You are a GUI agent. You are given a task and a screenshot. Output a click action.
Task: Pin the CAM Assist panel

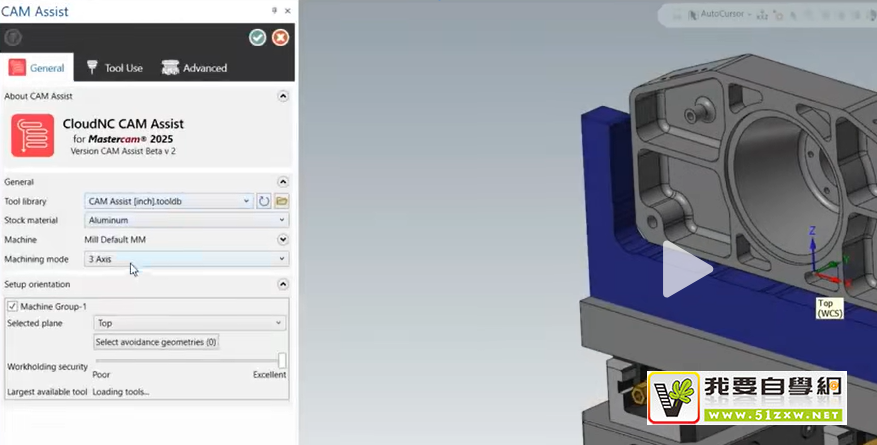[274, 9]
